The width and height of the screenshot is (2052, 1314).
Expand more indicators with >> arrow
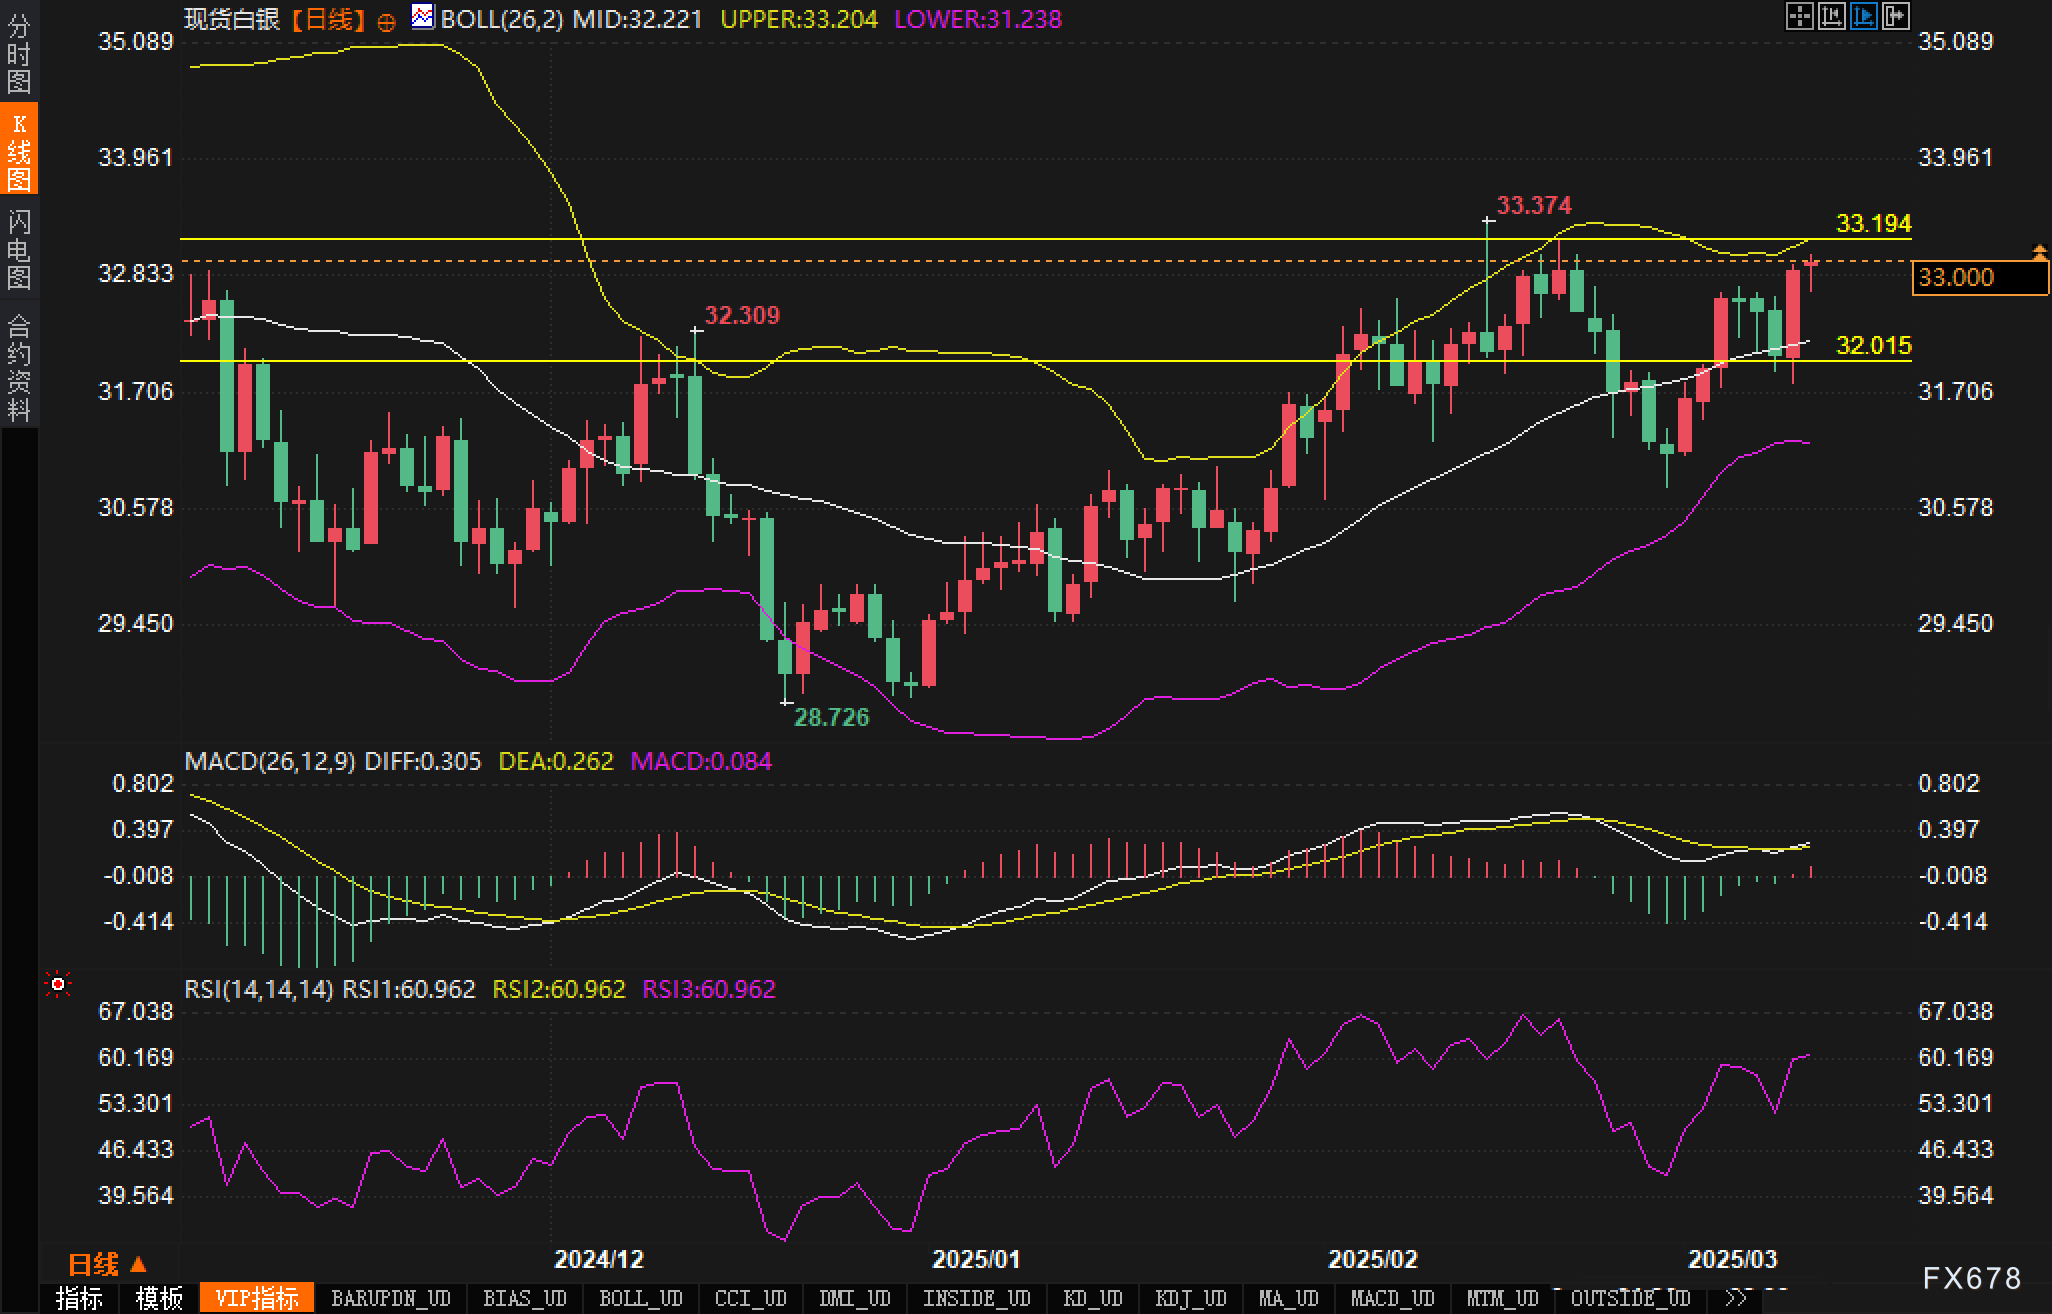click(1736, 1298)
